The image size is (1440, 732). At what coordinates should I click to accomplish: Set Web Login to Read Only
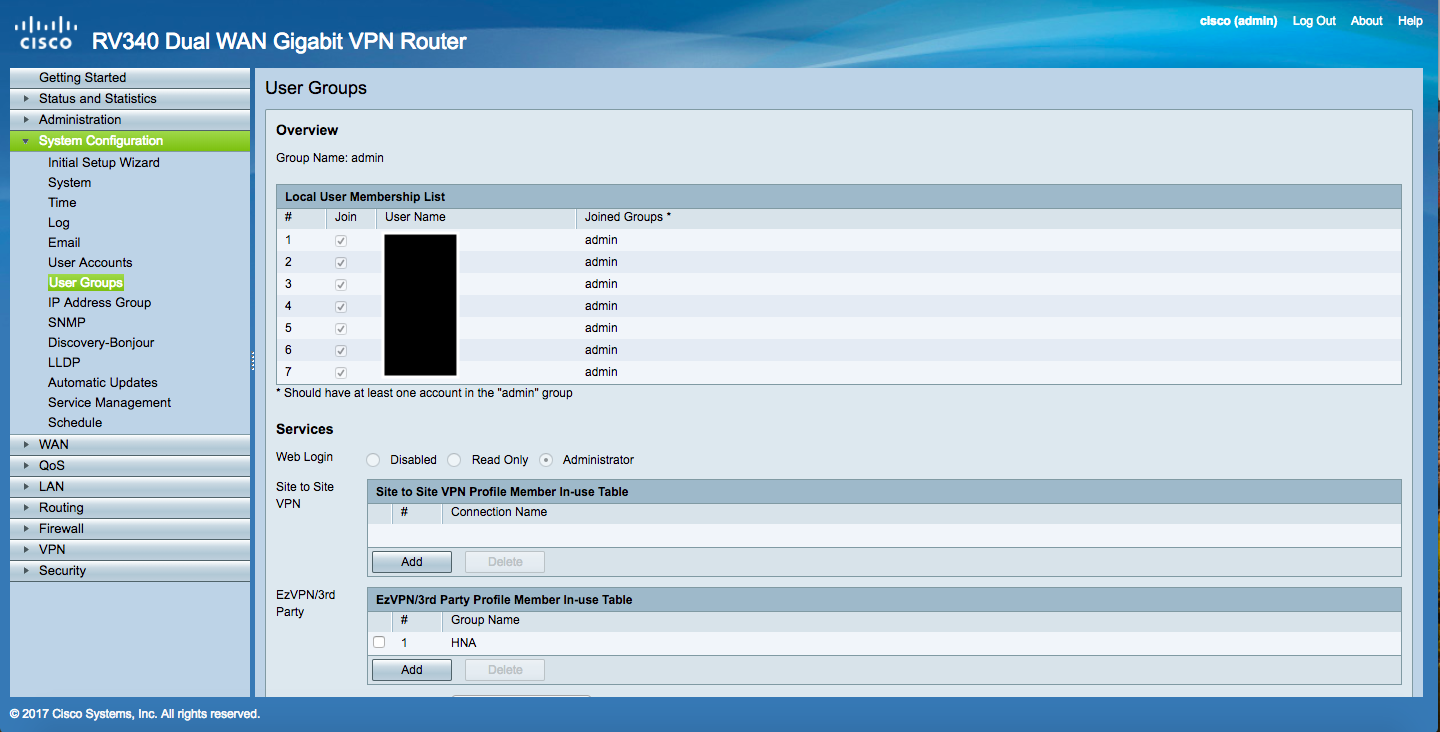(454, 460)
